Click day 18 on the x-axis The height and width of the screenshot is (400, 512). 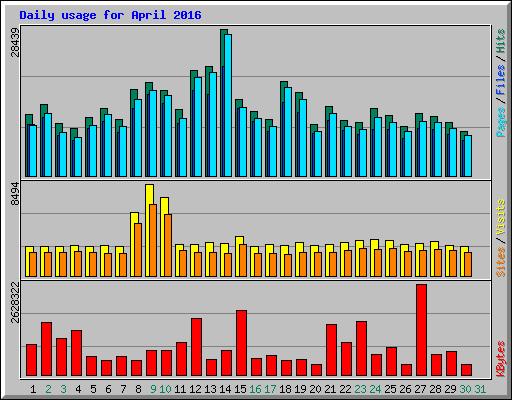pos(285,389)
